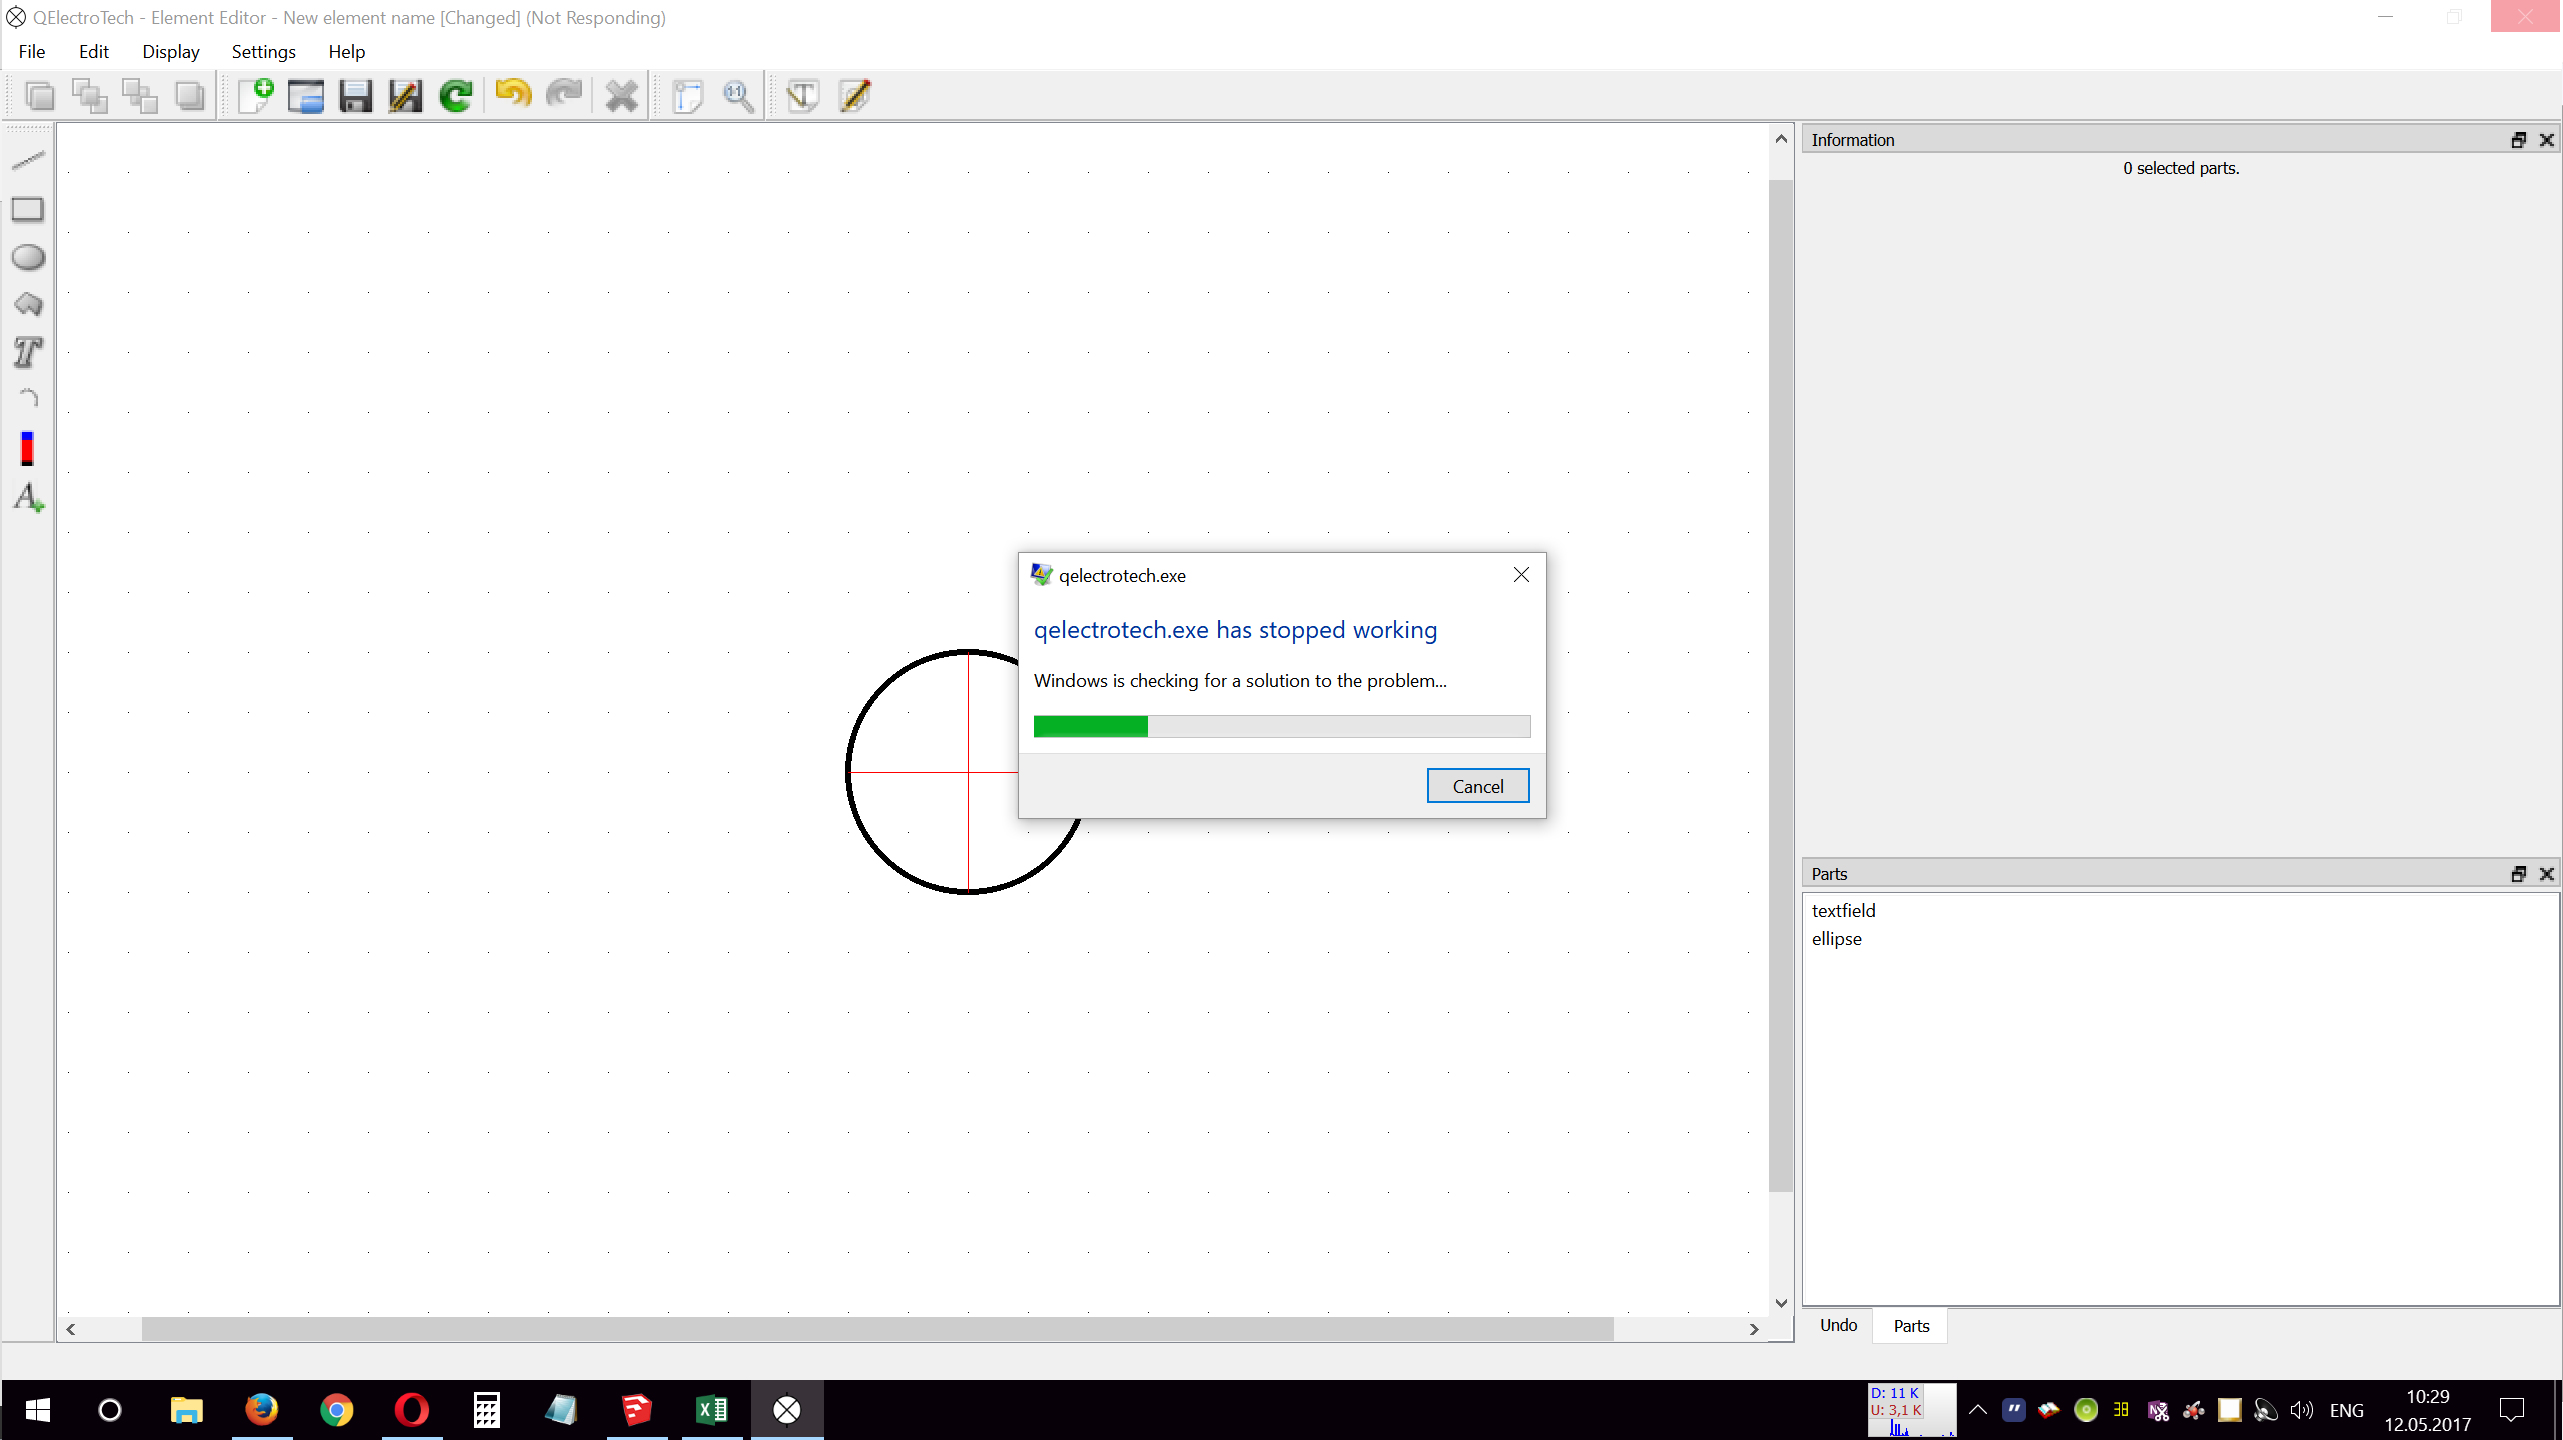This screenshot has width=2563, height=1440.
Task: Select the Ellipse drawing tool
Action: tap(28, 258)
